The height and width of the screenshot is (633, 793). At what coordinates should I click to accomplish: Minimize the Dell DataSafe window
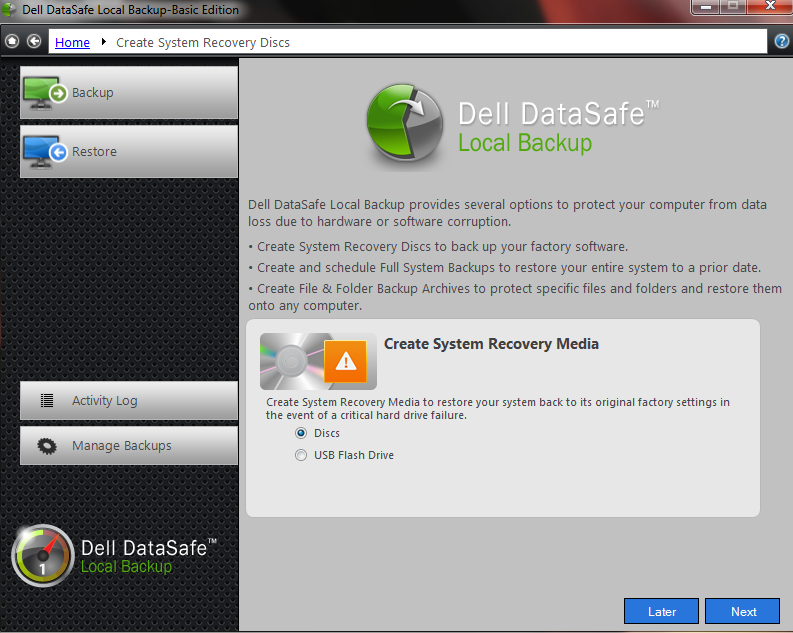(706, 7)
